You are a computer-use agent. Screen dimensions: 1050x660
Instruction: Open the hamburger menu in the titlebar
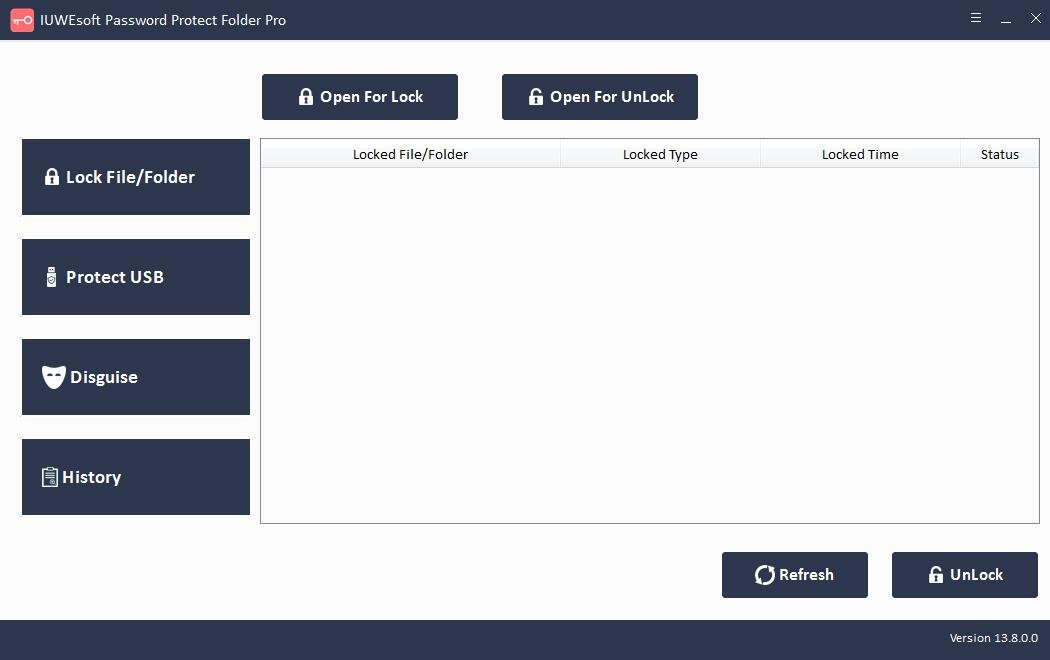click(975, 18)
